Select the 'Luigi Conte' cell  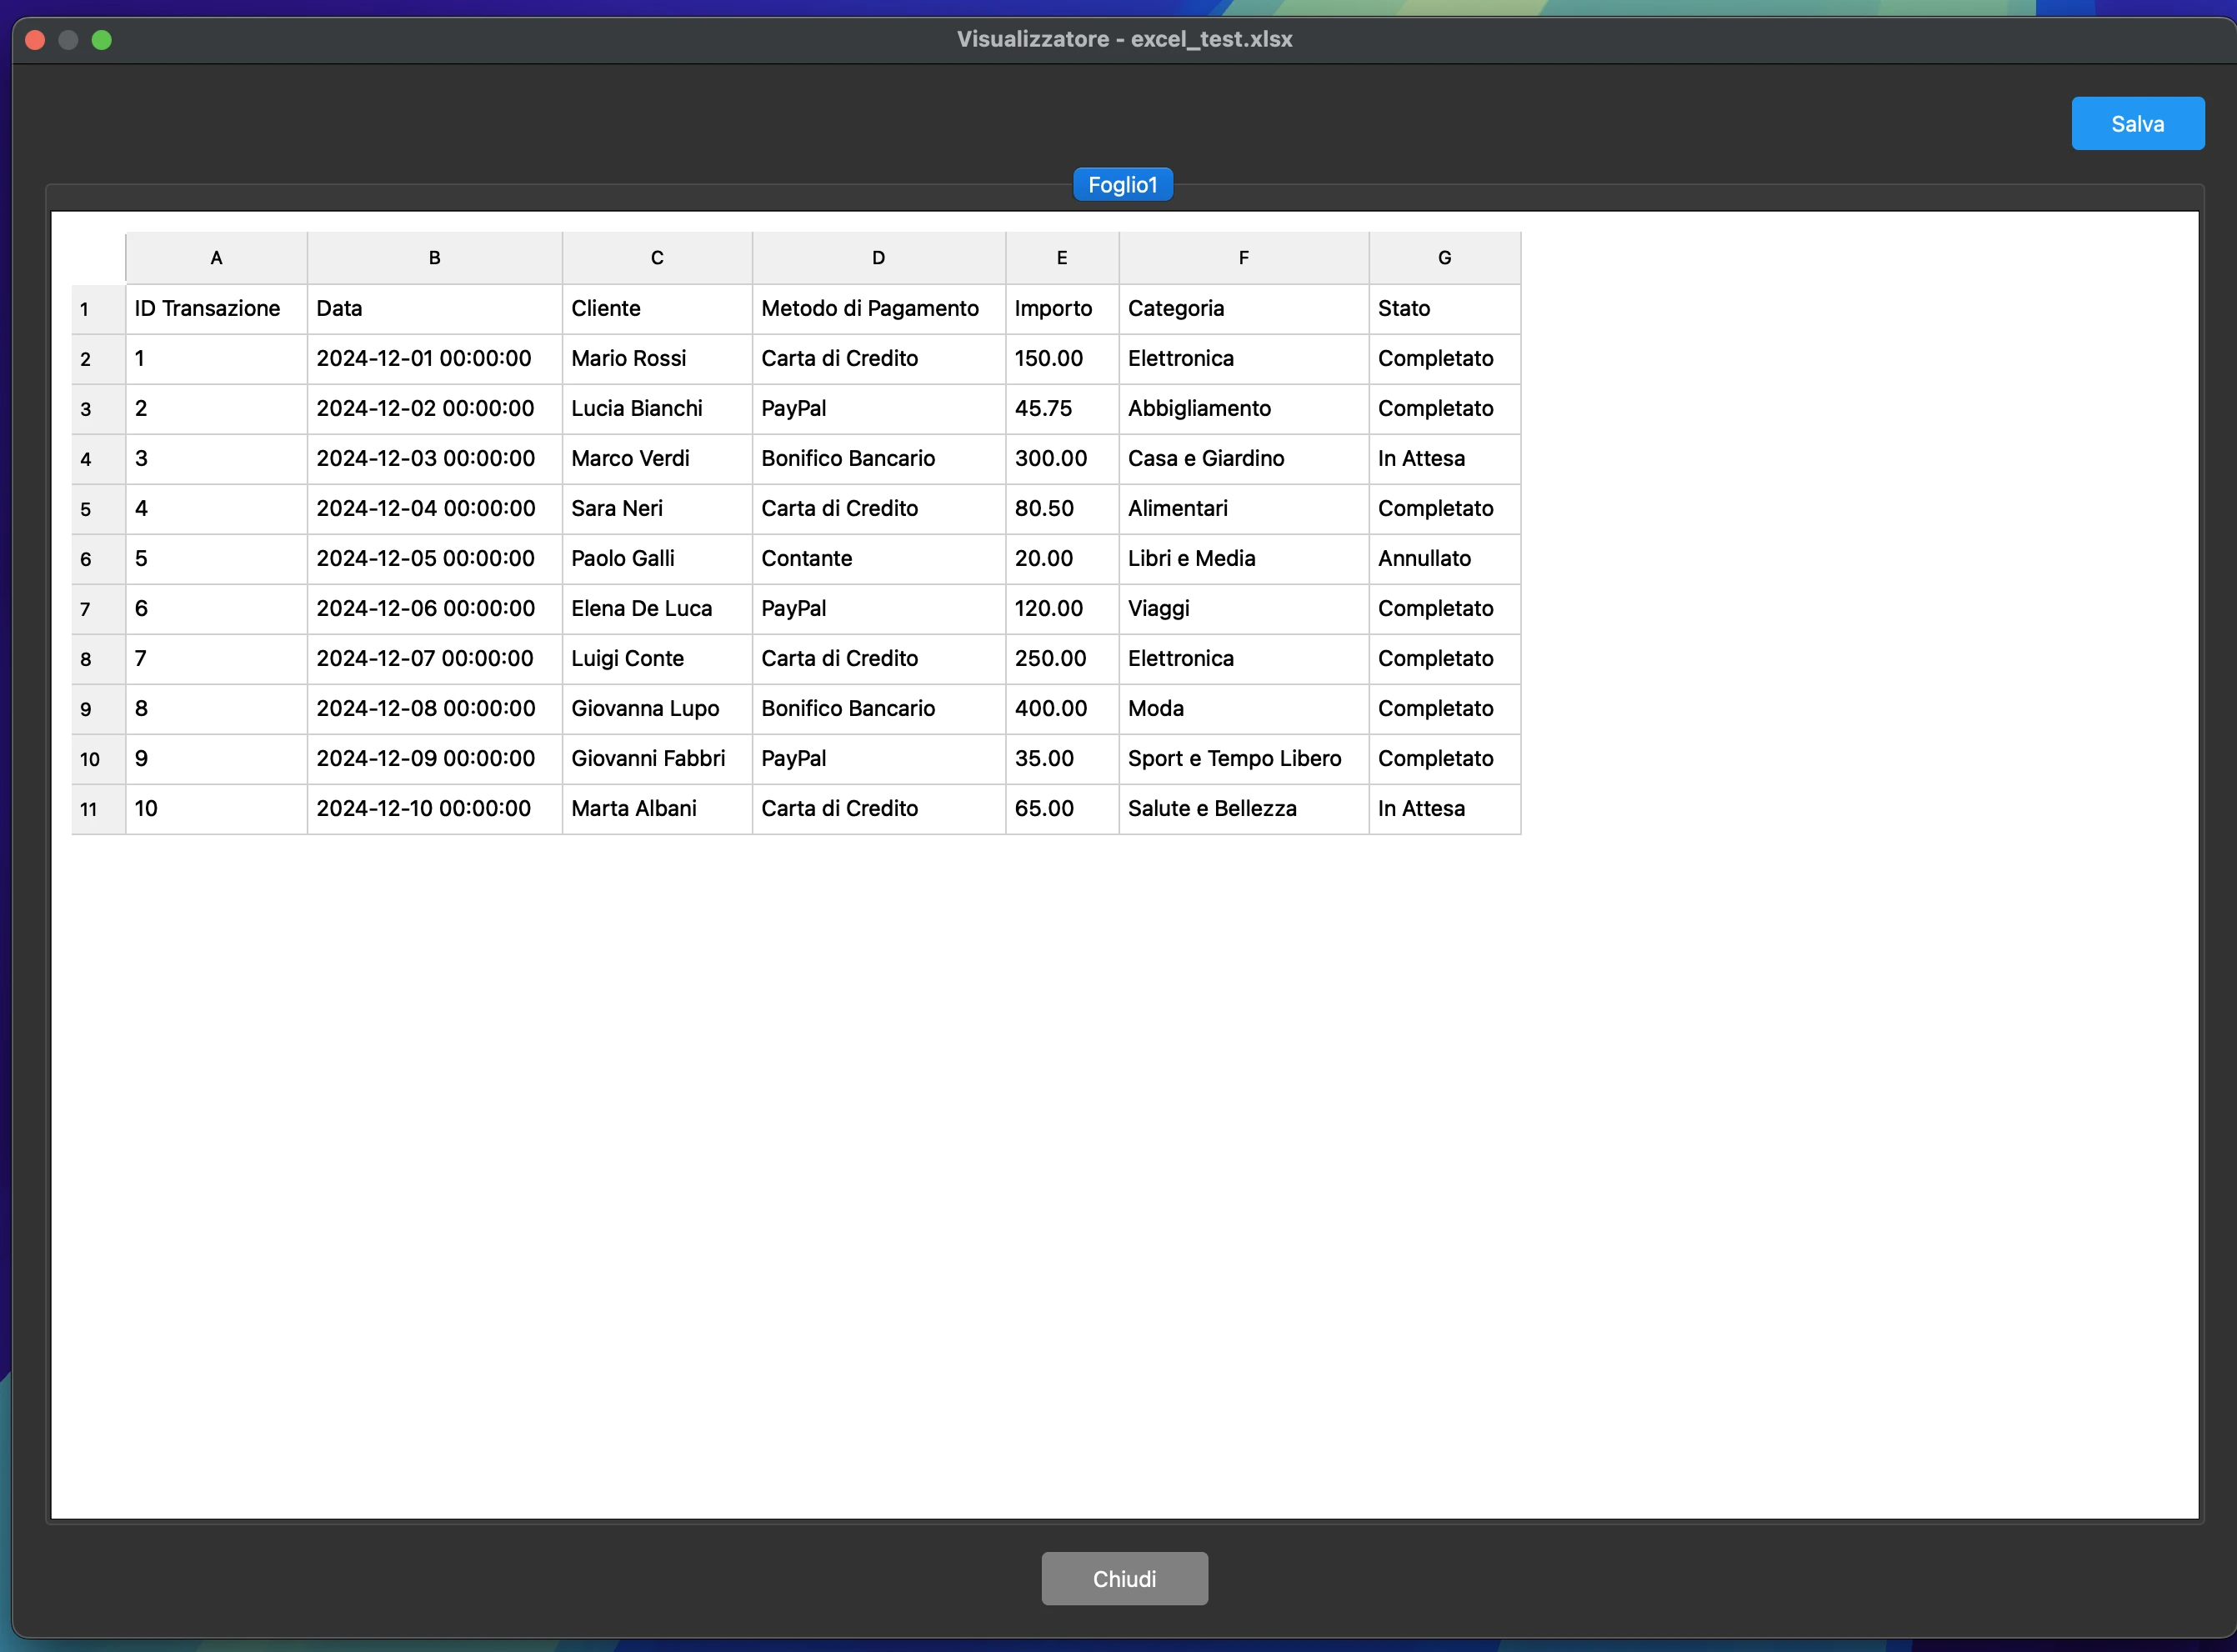pos(657,658)
